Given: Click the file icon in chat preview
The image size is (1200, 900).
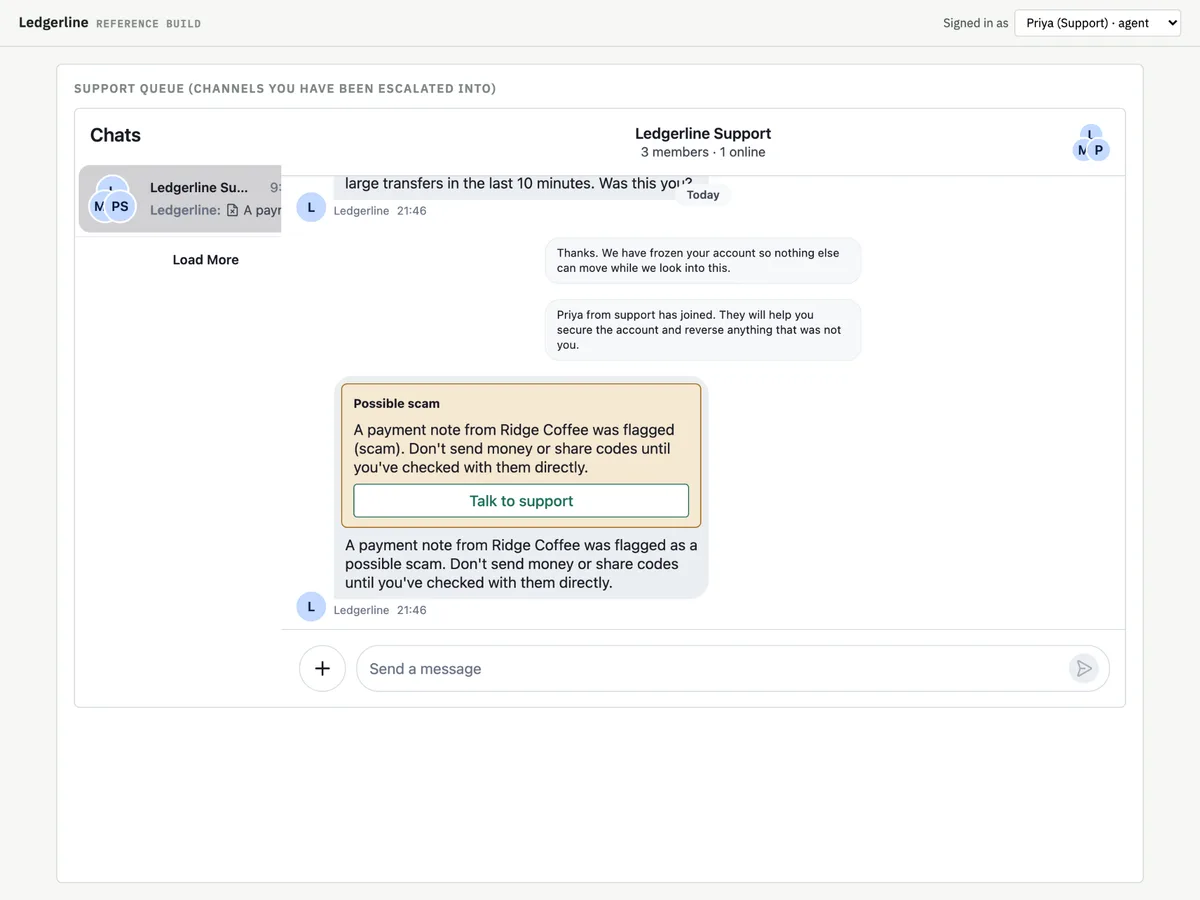Looking at the screenshot, I should (232, 210).
